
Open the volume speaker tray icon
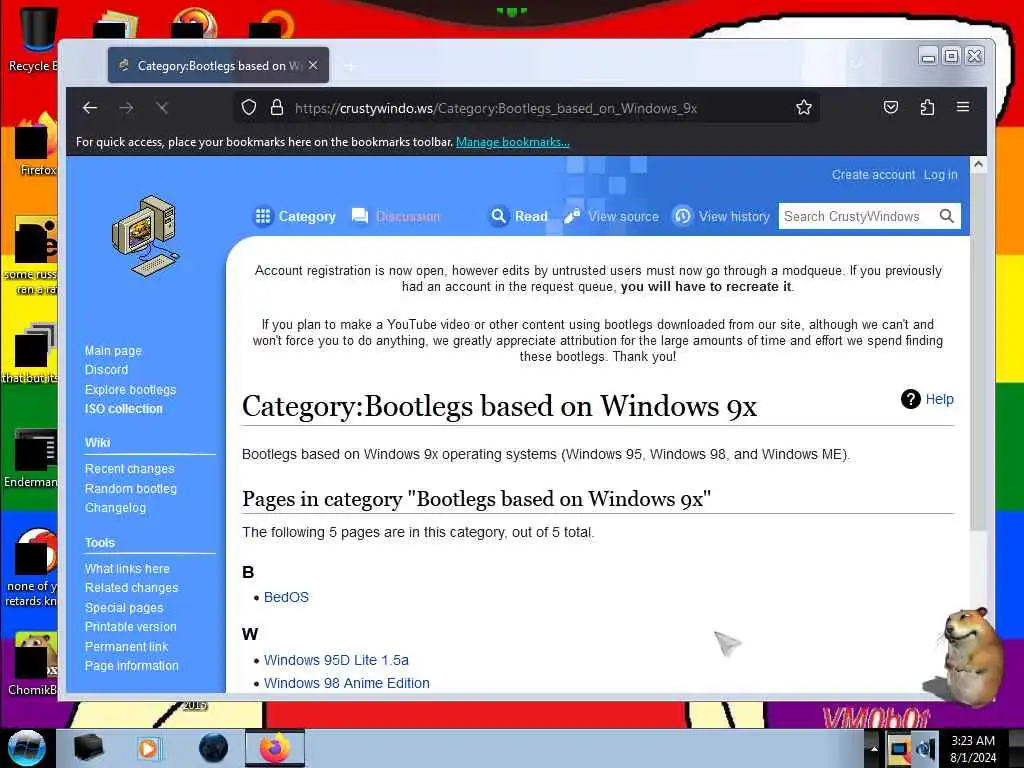point(926,748)
